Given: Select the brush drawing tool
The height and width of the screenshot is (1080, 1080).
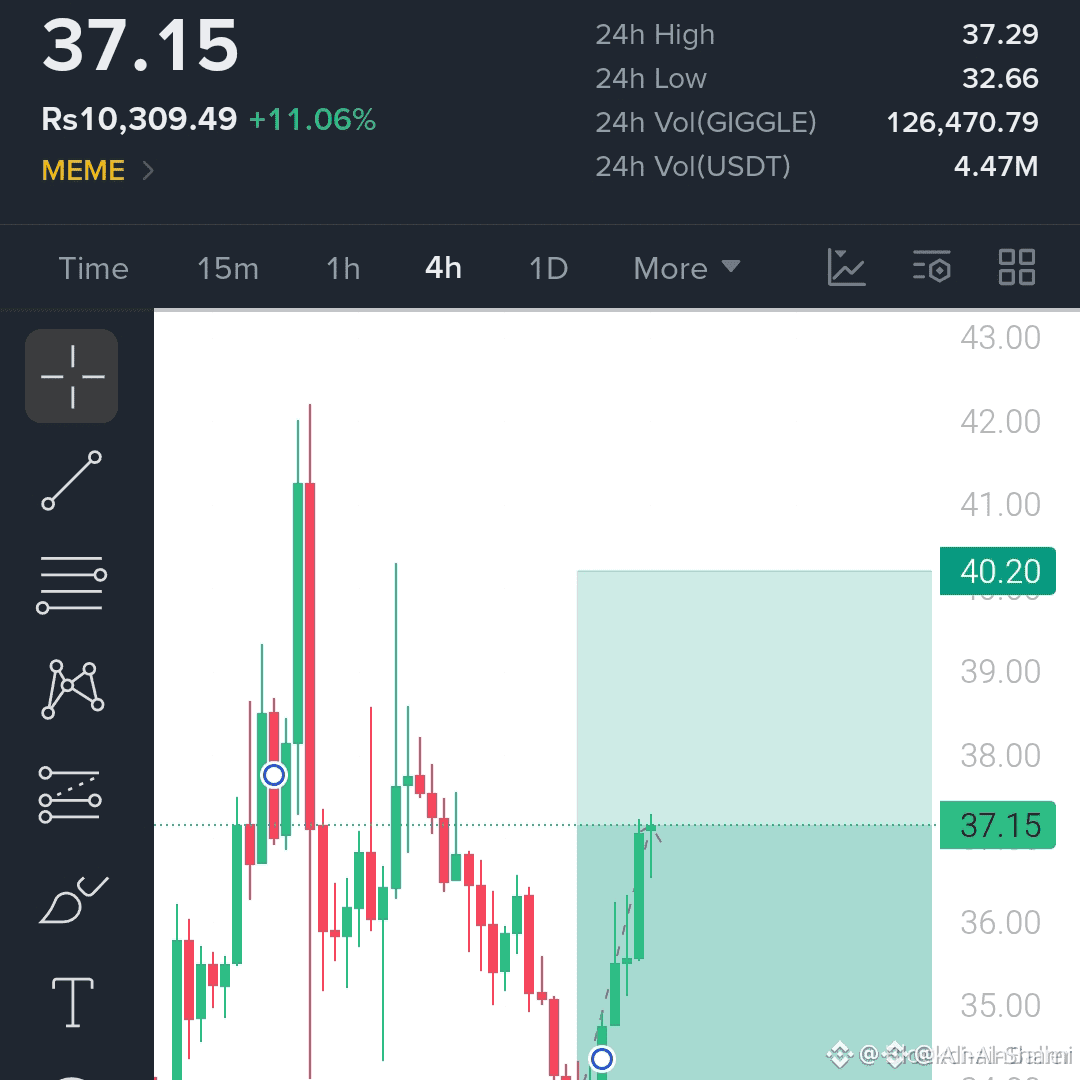Looking at the screenshot, I should pos(74,900).
